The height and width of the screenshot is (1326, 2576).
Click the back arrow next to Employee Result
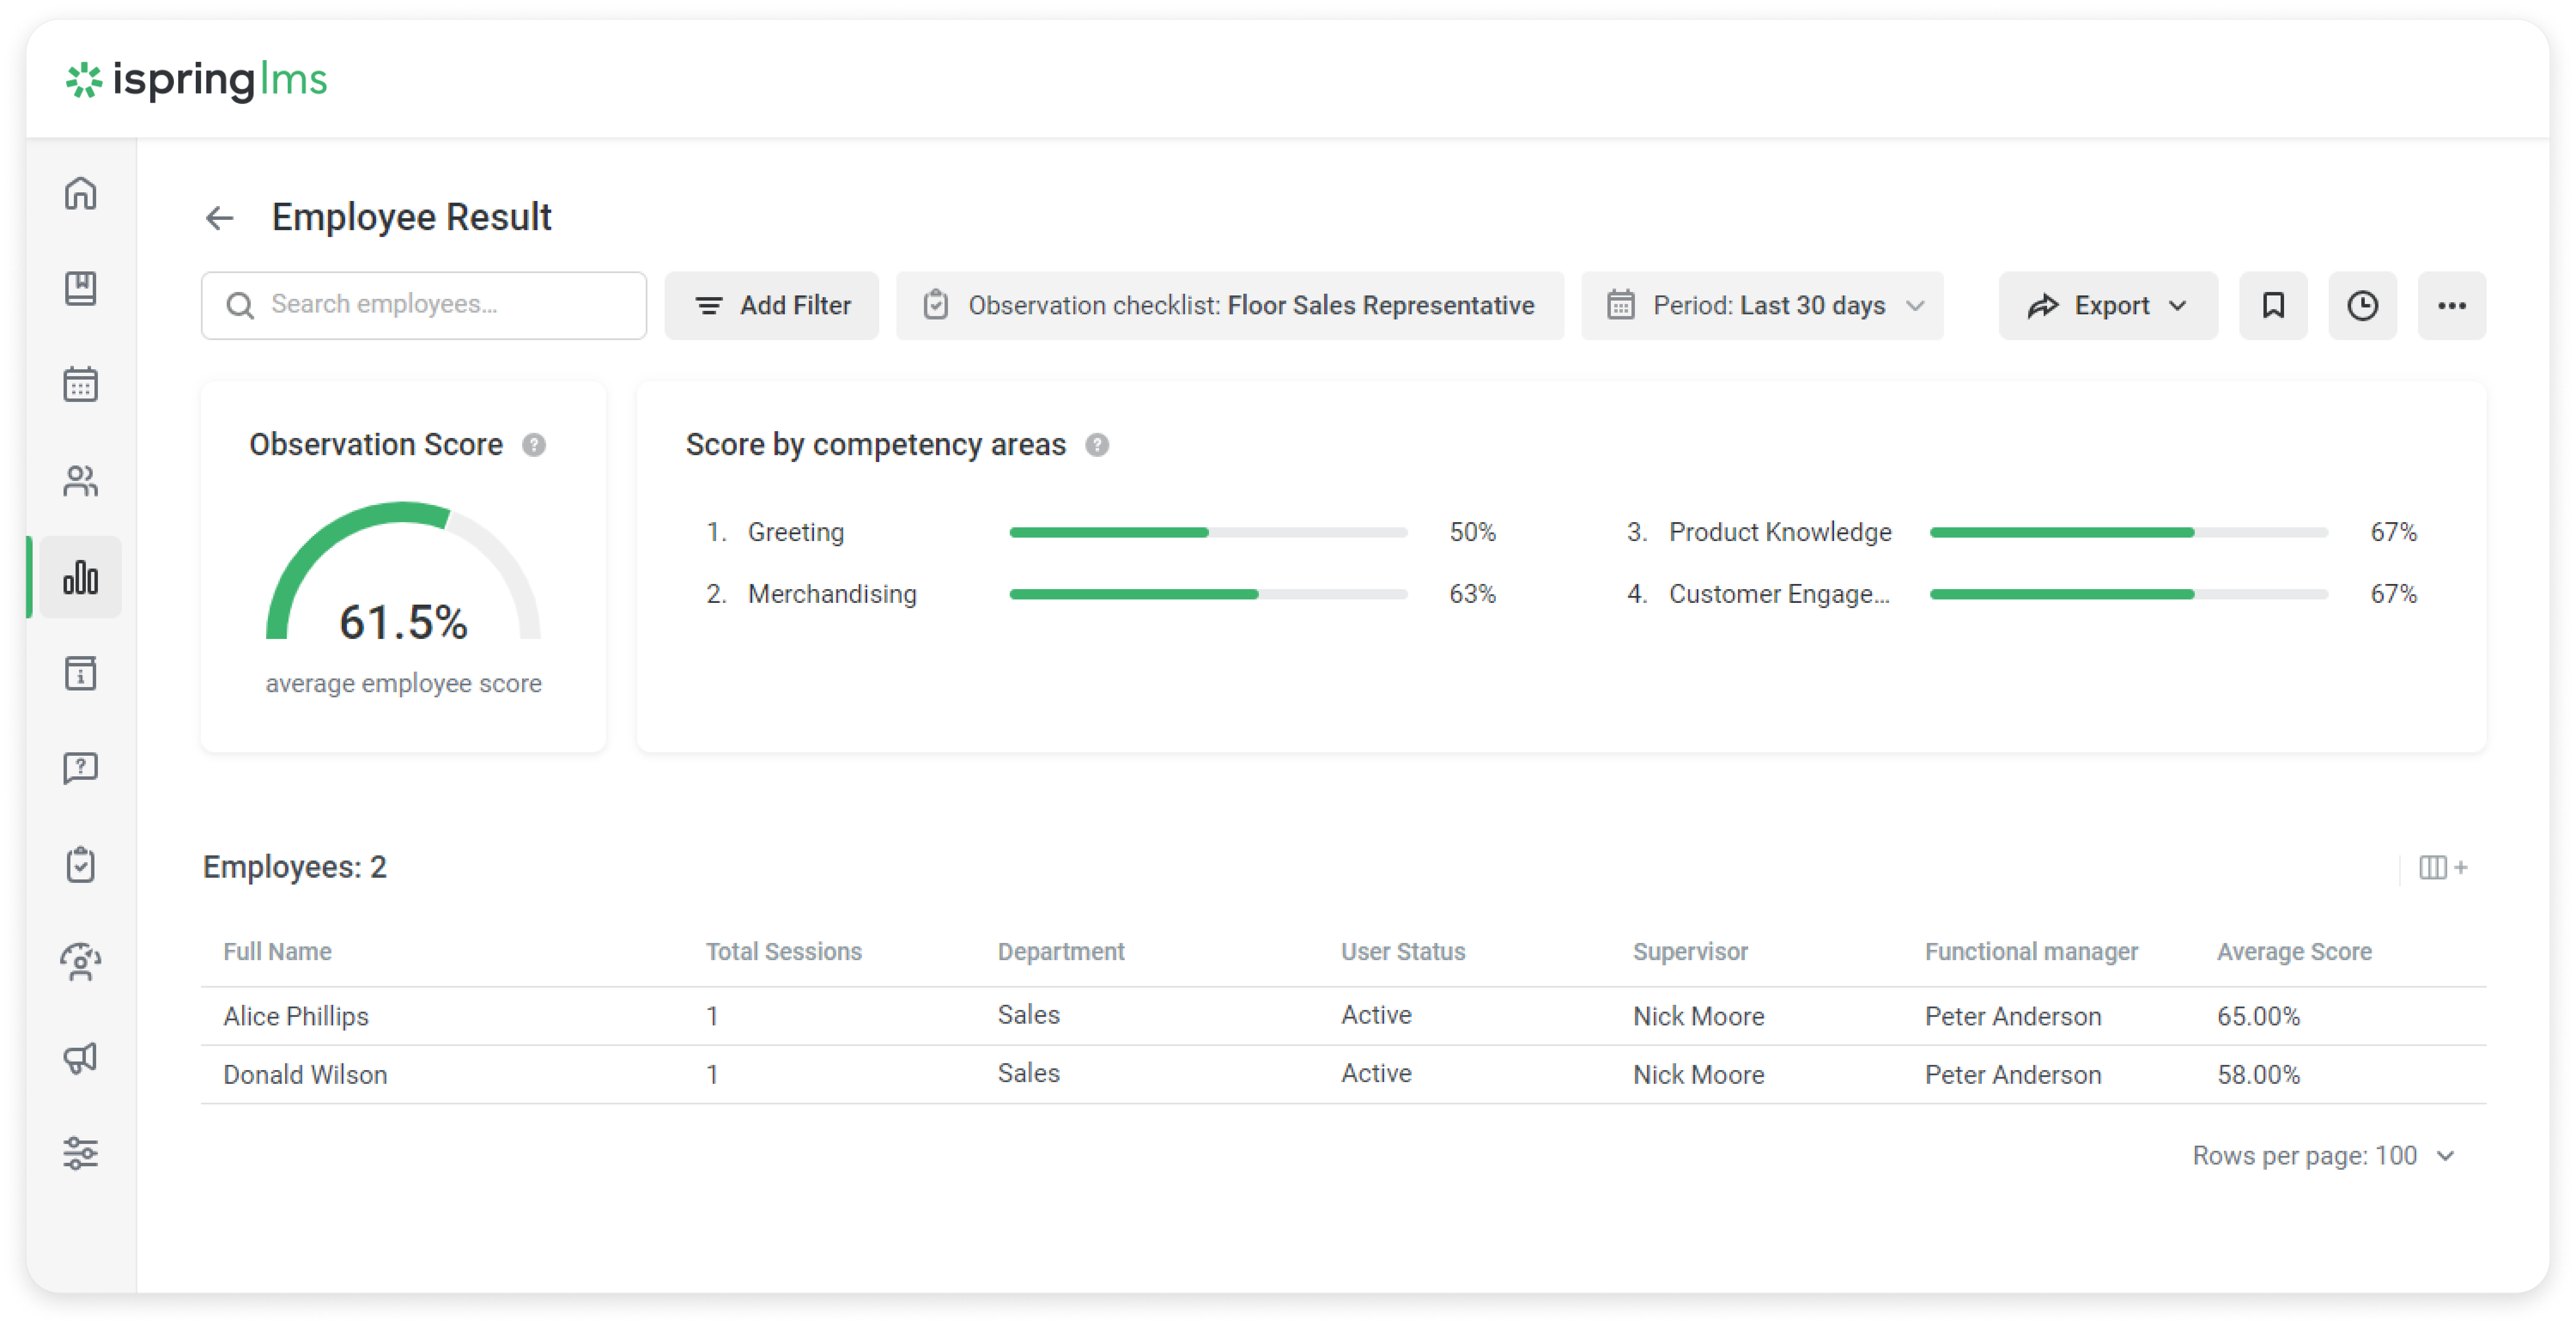(x=219, y=218)
